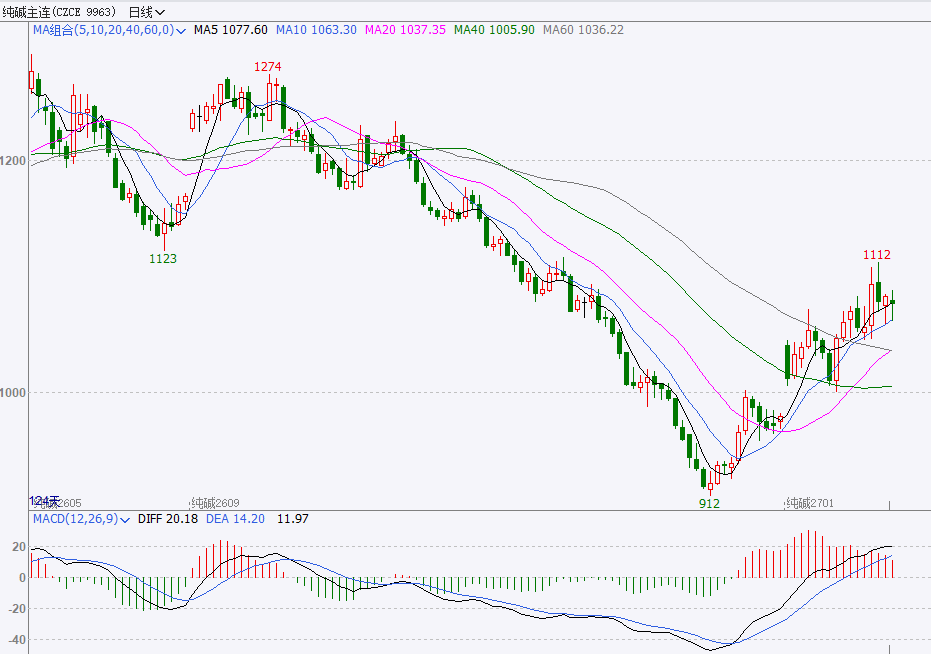Click the 1123 low price marker

163,258
